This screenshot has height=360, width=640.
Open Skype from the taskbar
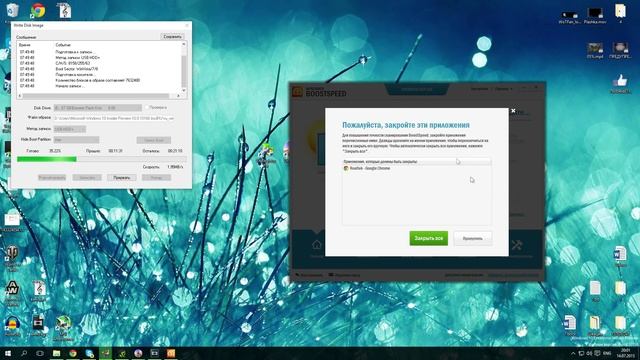coord(89,353)
